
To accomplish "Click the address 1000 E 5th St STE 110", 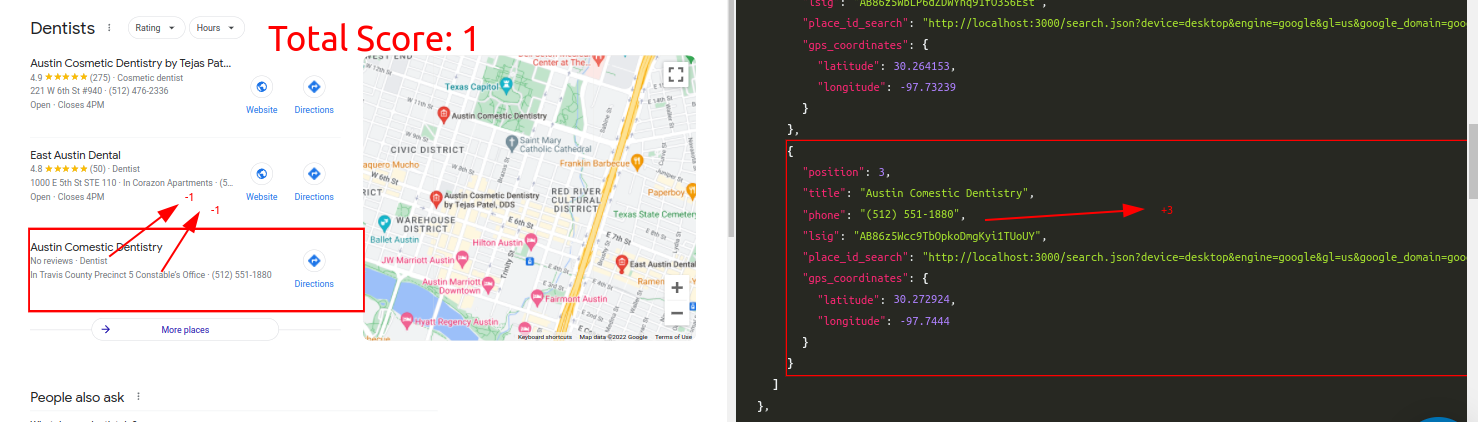I will 74,183.
